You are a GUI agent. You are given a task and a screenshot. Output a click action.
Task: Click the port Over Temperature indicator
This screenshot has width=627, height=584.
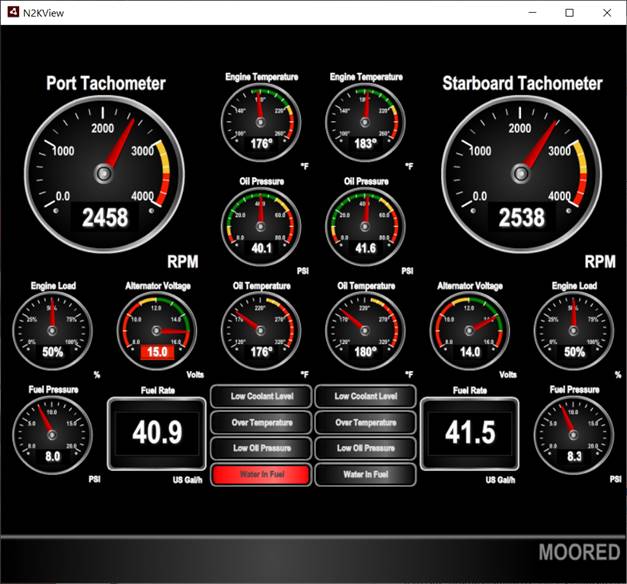tap(261, 423)
